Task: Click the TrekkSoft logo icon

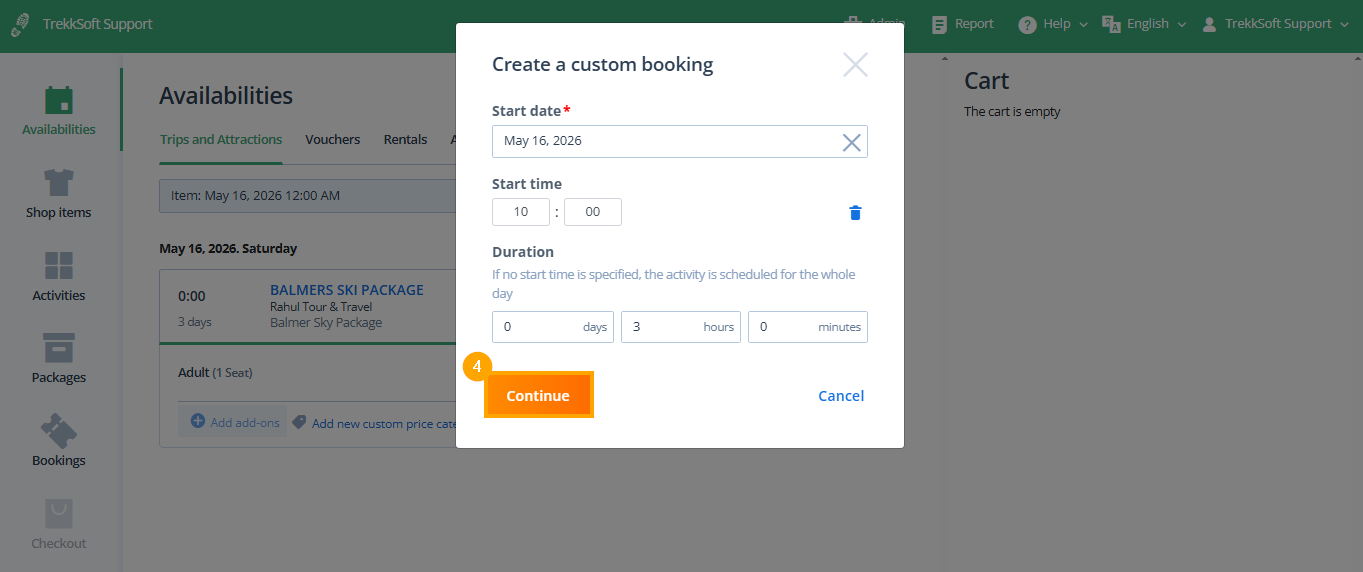Action: click(20, 25)
